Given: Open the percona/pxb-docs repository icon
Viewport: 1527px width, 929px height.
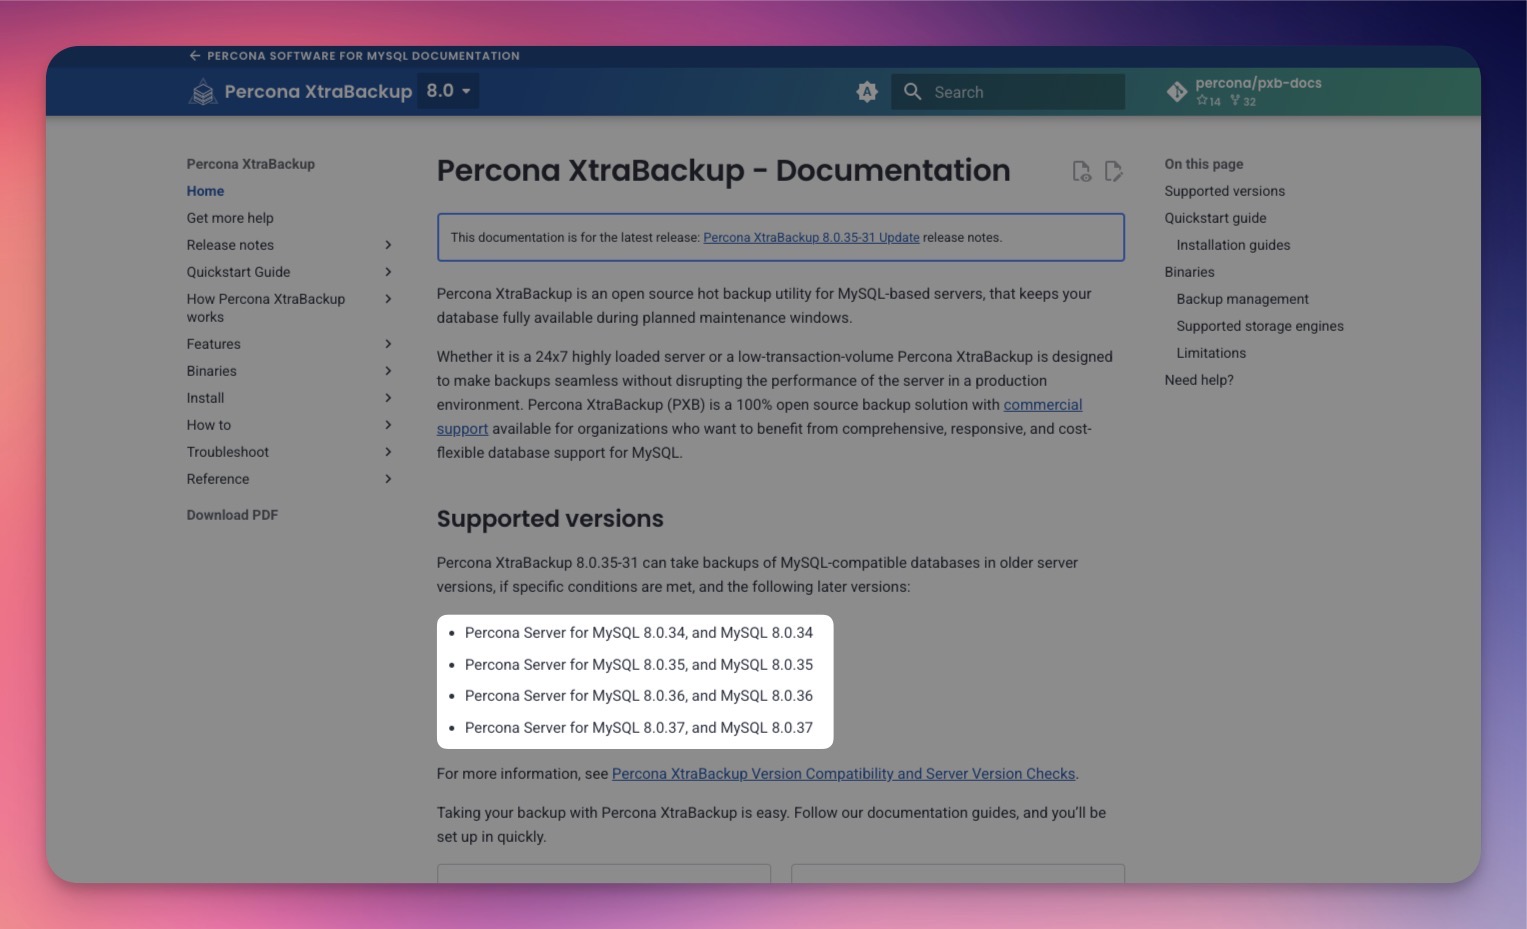Looking at the screenshot, I should coord(1177,92).
